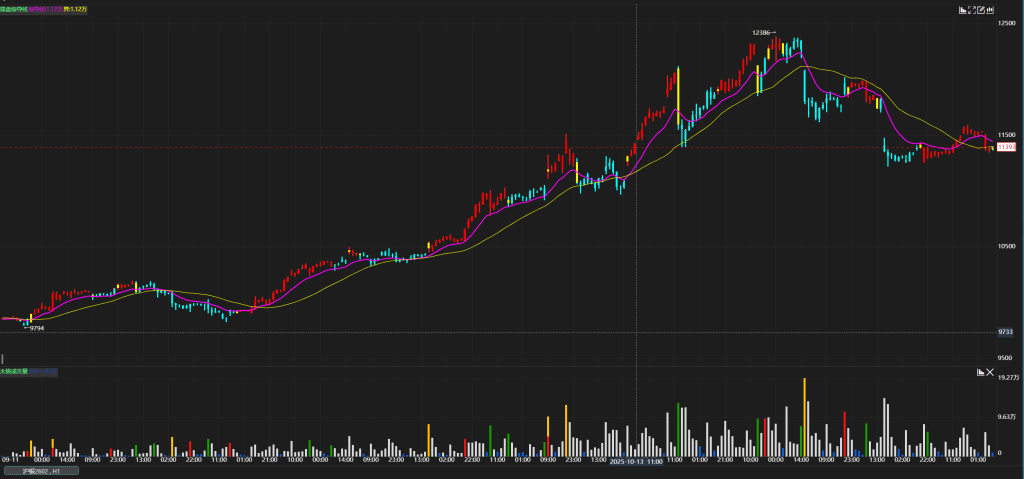Click the 9794 low price marker
This screenshot has width=1024, height=479.
click(35, 328)
